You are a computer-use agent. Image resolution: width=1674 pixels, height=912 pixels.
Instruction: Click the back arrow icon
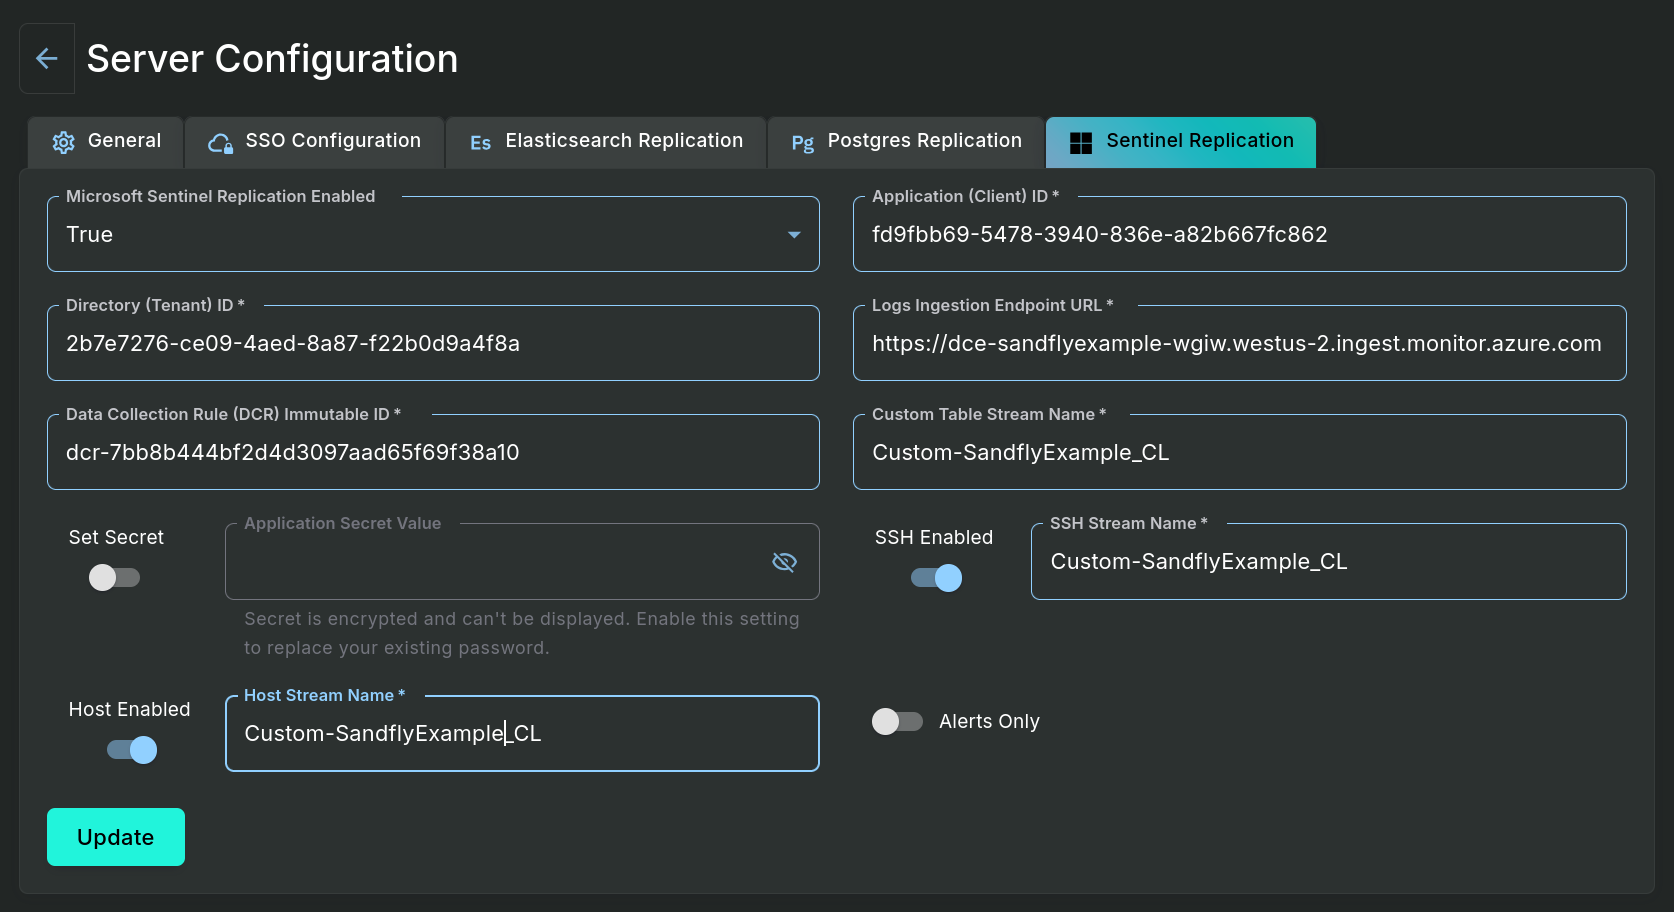coord(46,59)
